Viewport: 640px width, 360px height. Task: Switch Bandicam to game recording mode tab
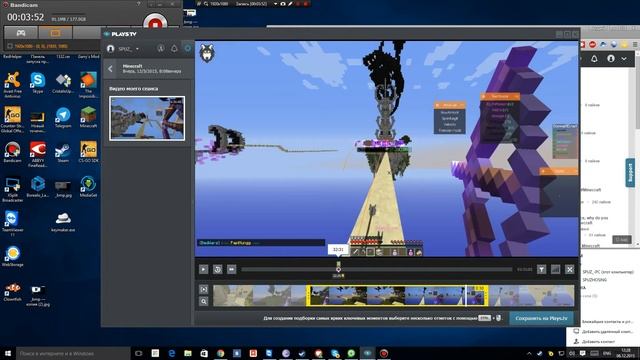tap(21, 33)
